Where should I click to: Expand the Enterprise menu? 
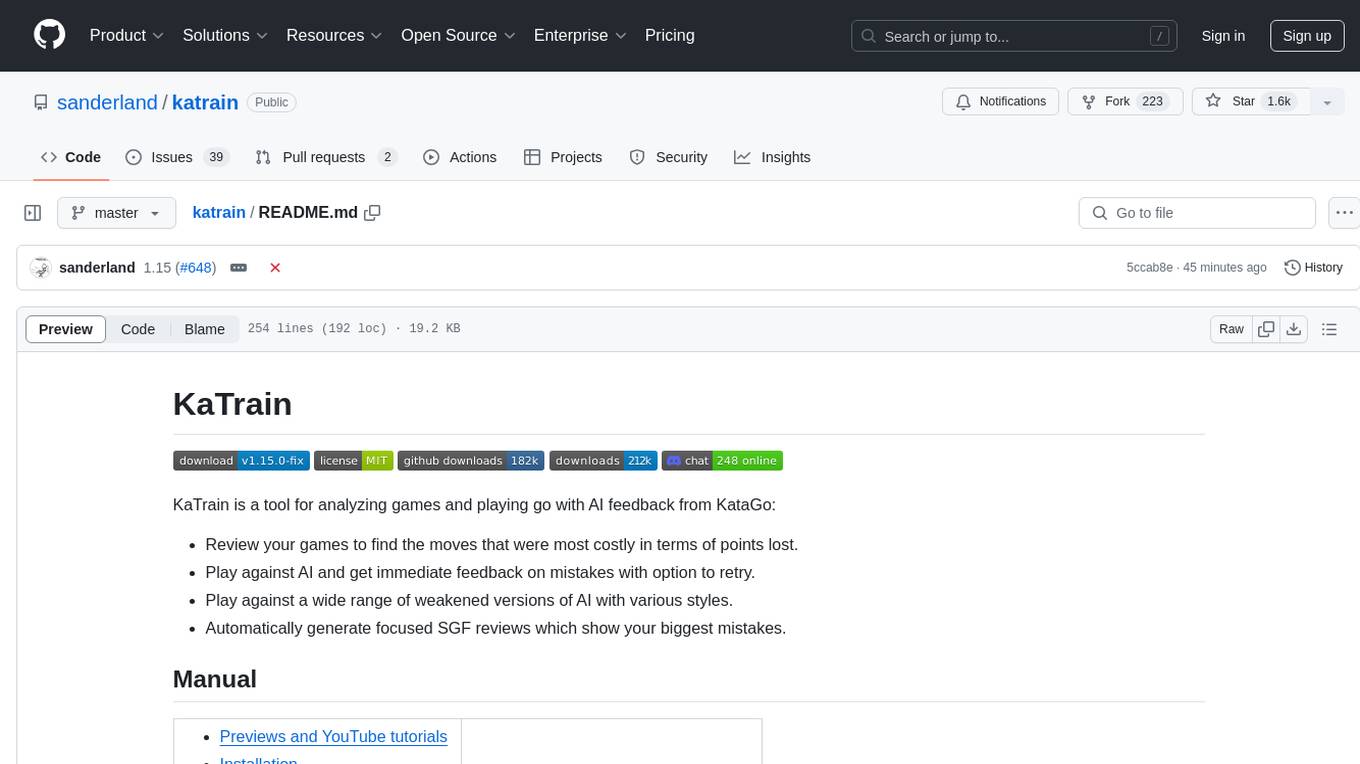pos(581,35)
